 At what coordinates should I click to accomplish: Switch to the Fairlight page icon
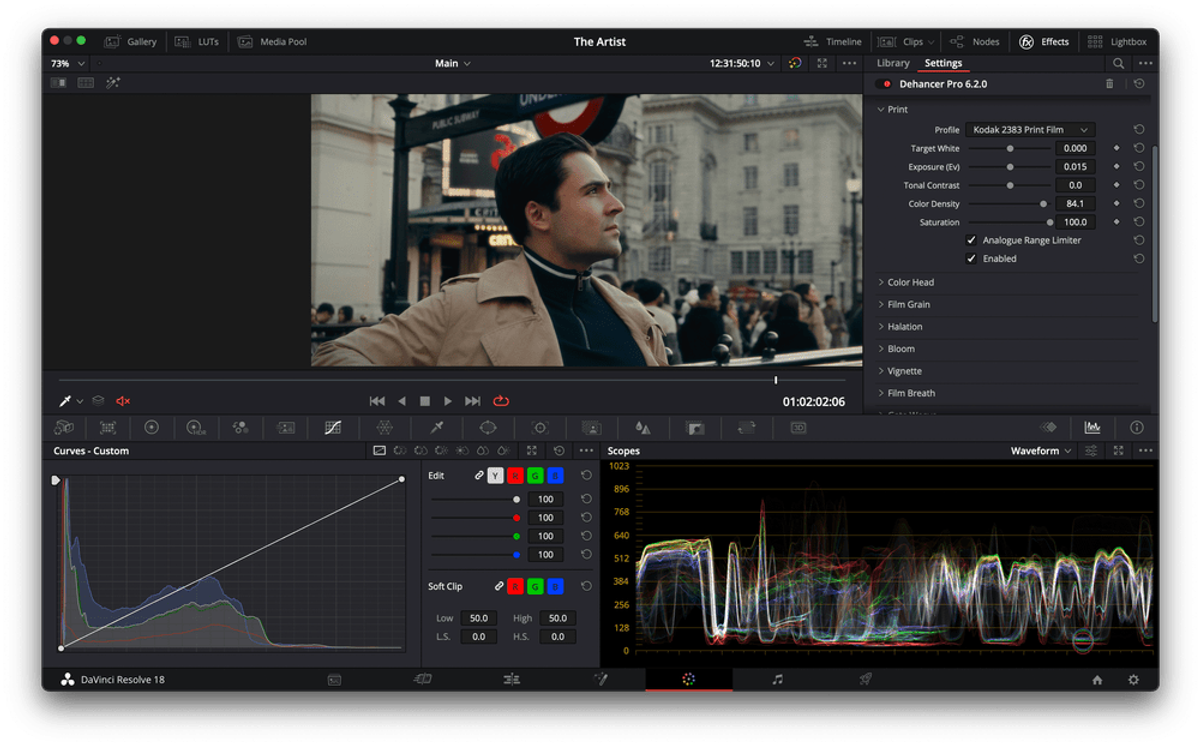tap(777, 679)
